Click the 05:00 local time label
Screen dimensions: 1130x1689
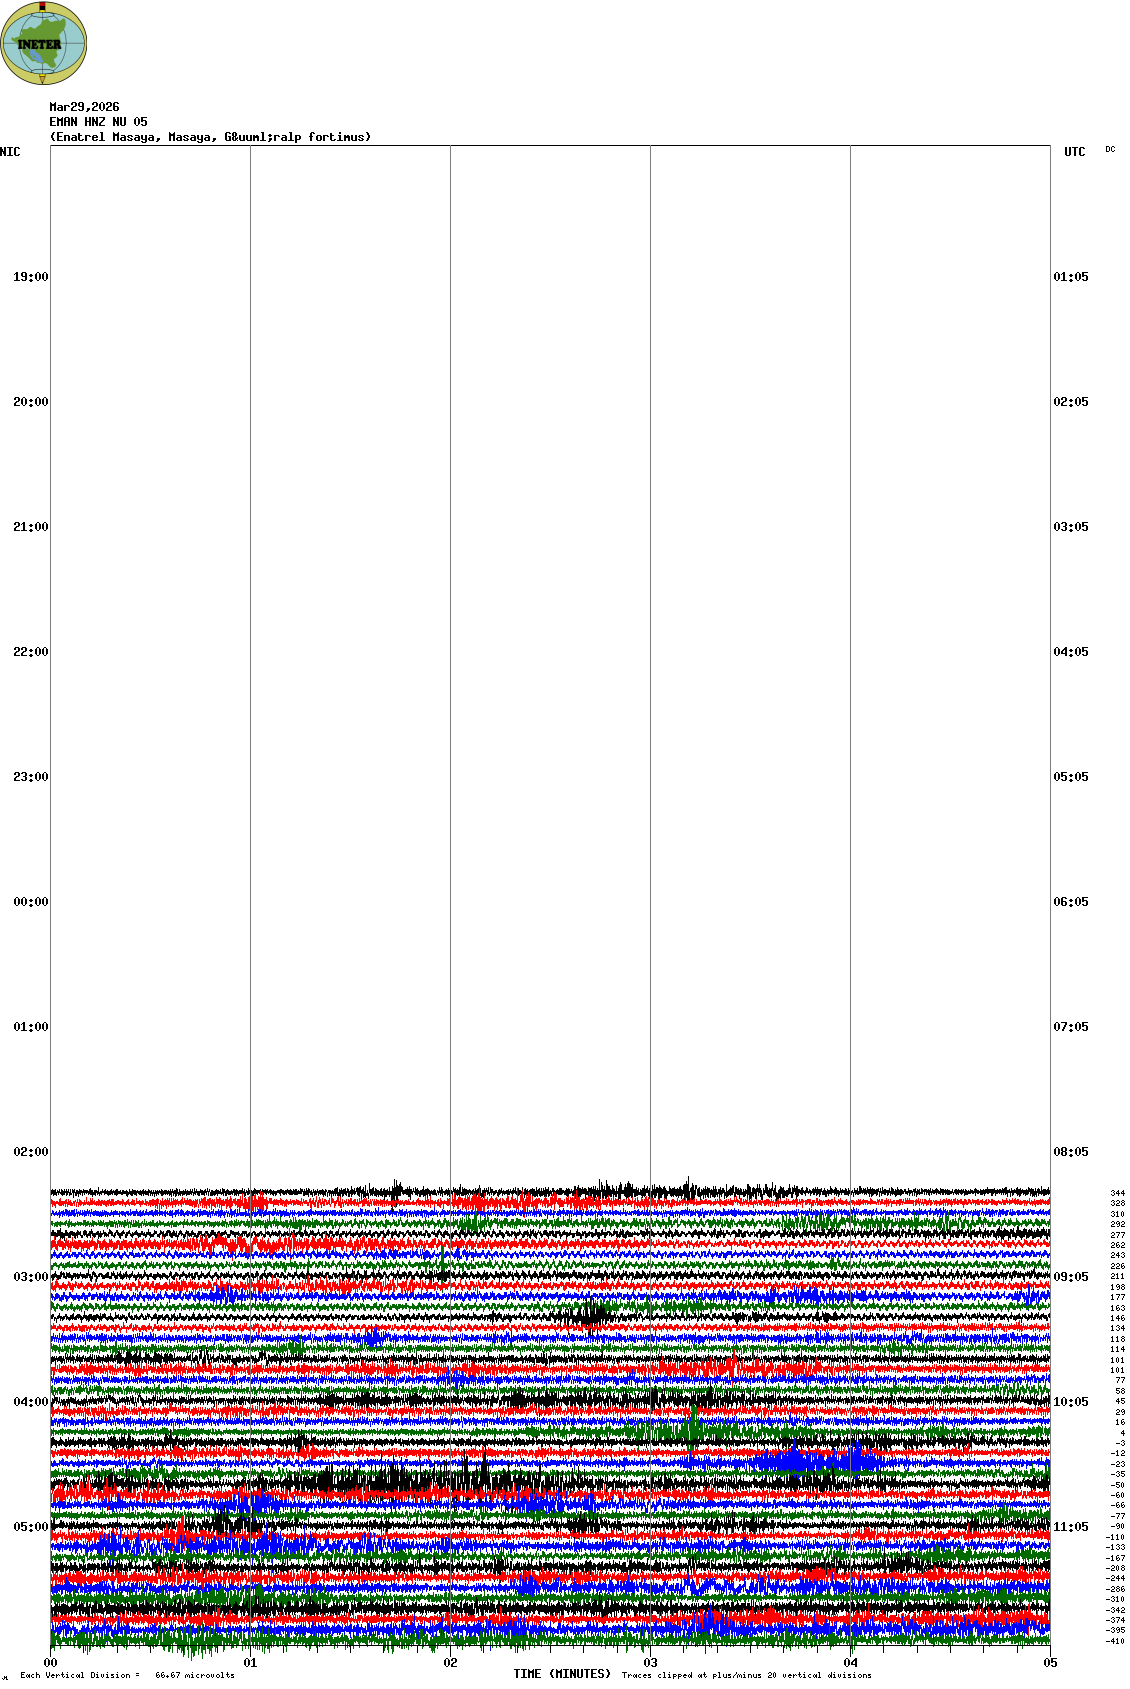tap(30, 1527)
